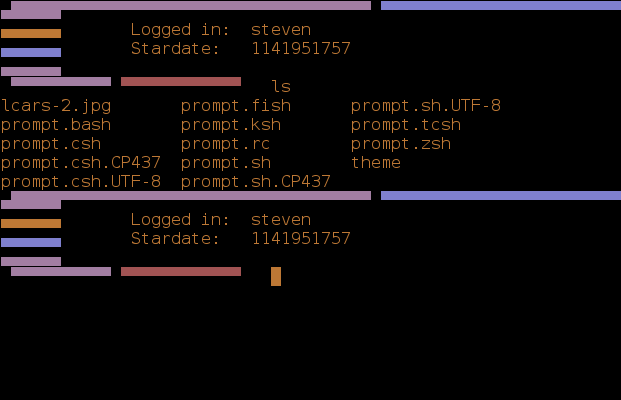Select prompt.bash in the listing

point(56,125)
